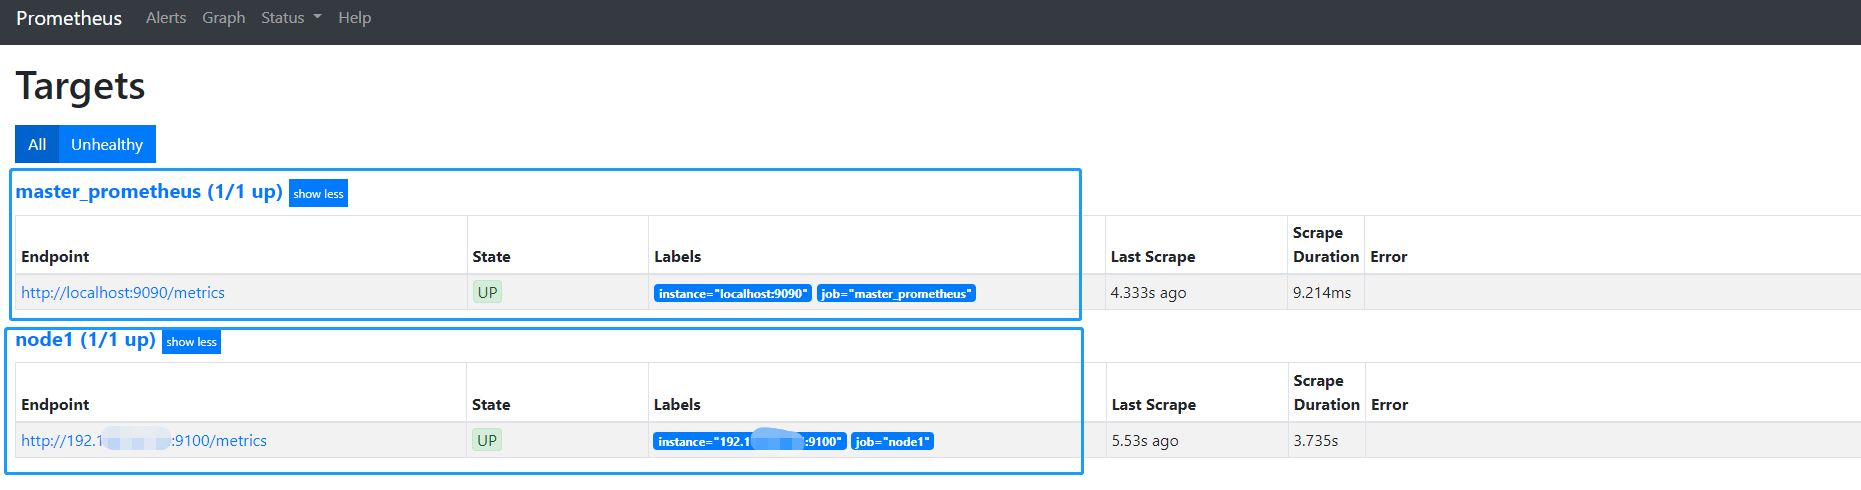Select instance="localhost:9090" label badge

click(x=733, y=294)
